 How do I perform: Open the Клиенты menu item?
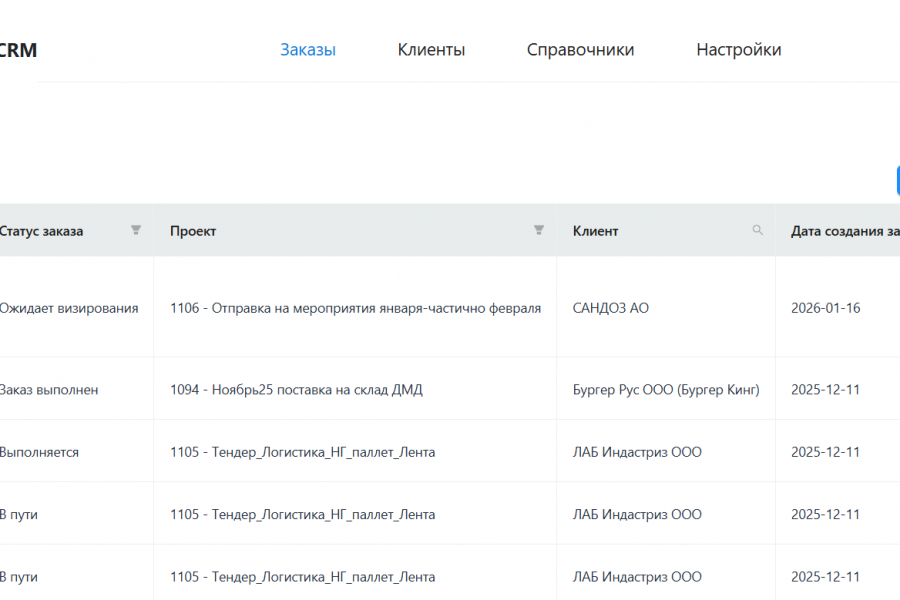coord(431,50)
